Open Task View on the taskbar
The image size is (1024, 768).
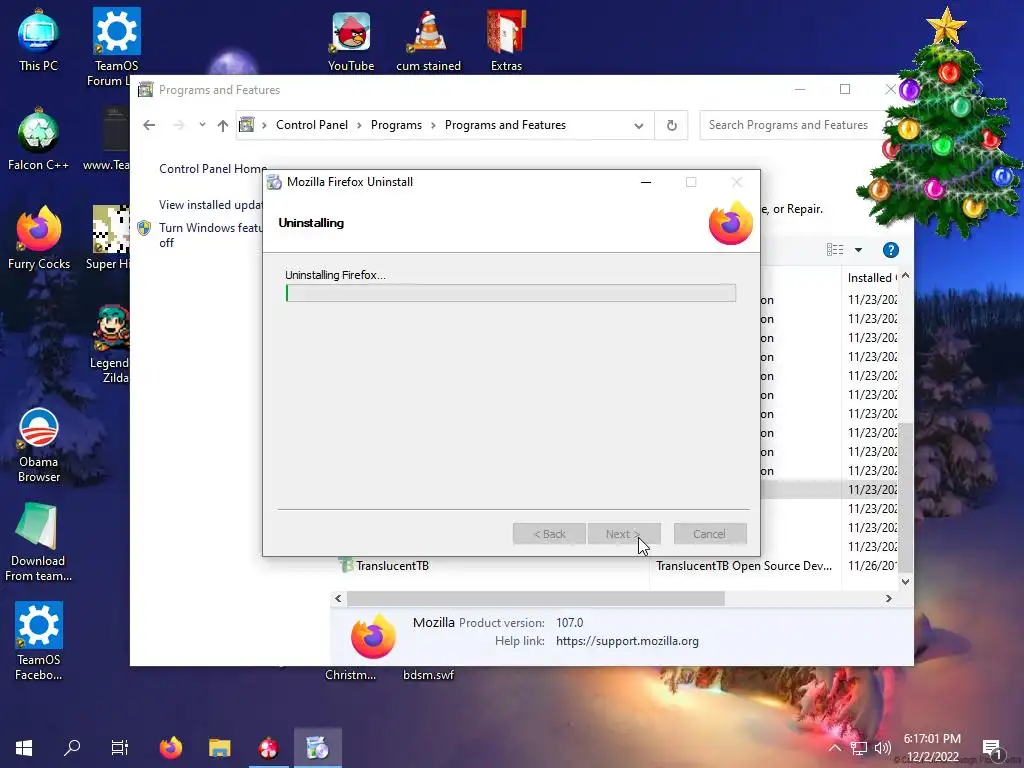tap(120, 747)
